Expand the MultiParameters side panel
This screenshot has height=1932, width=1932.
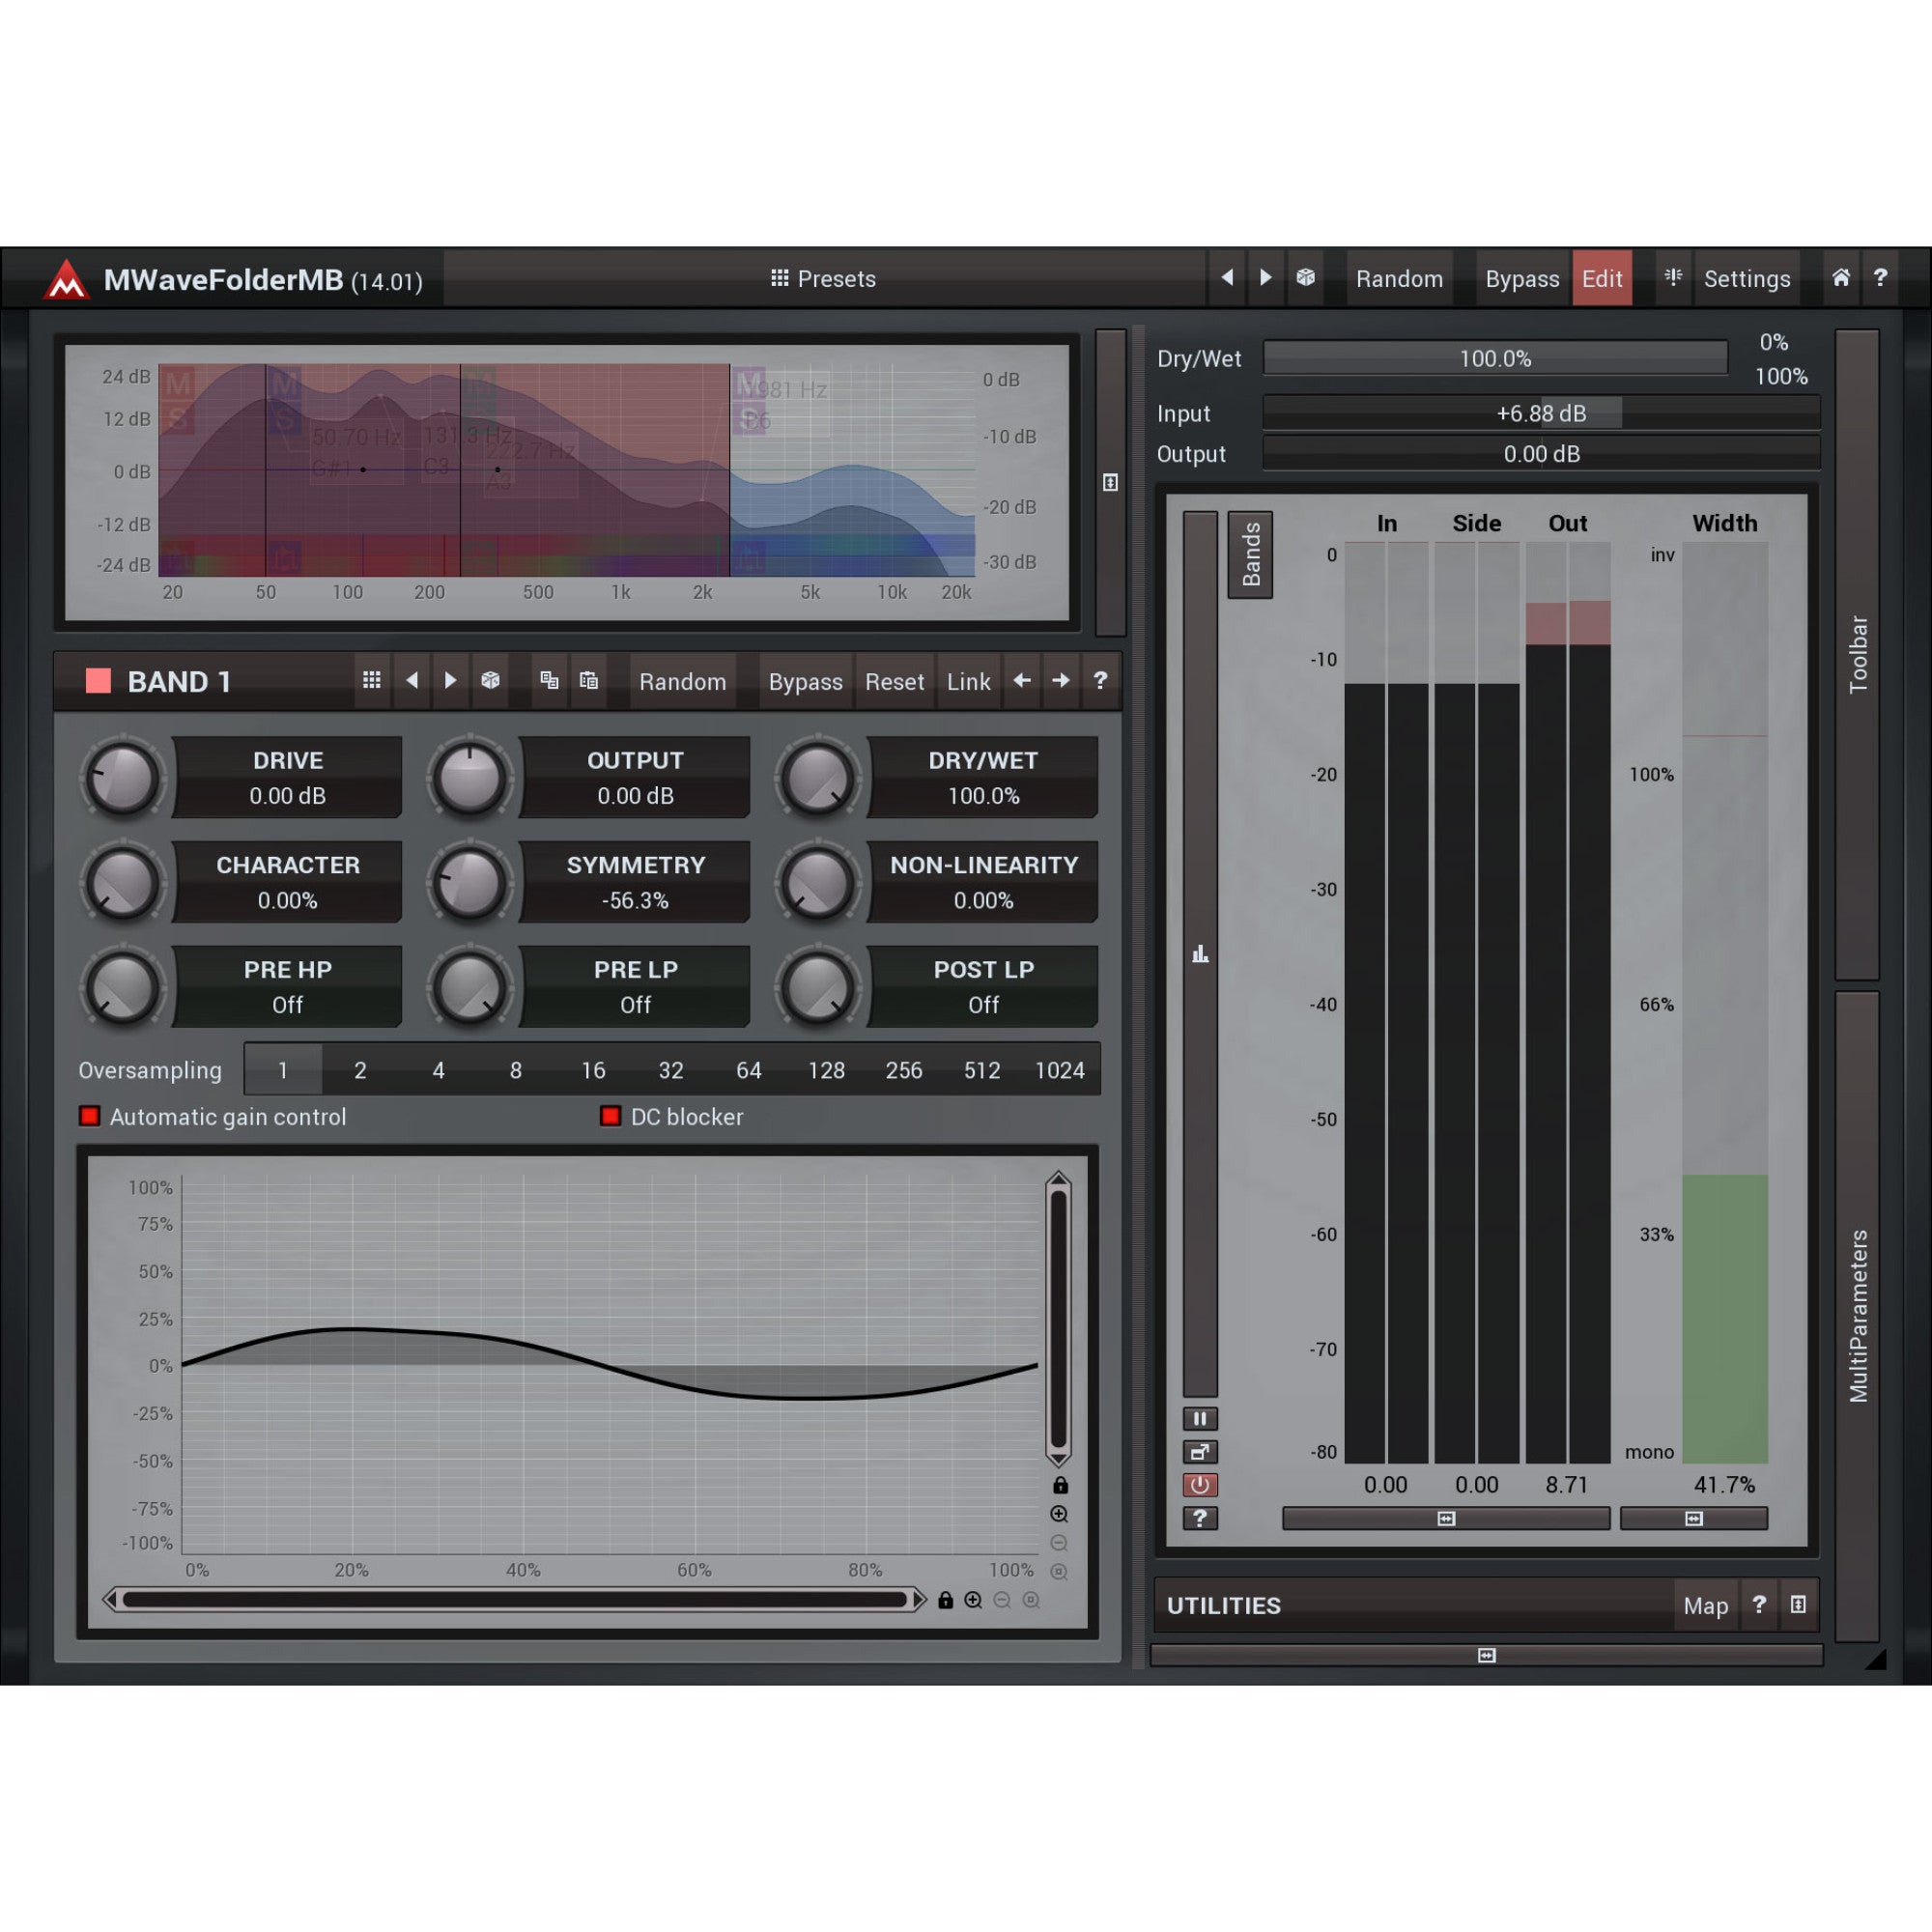1857,1316
